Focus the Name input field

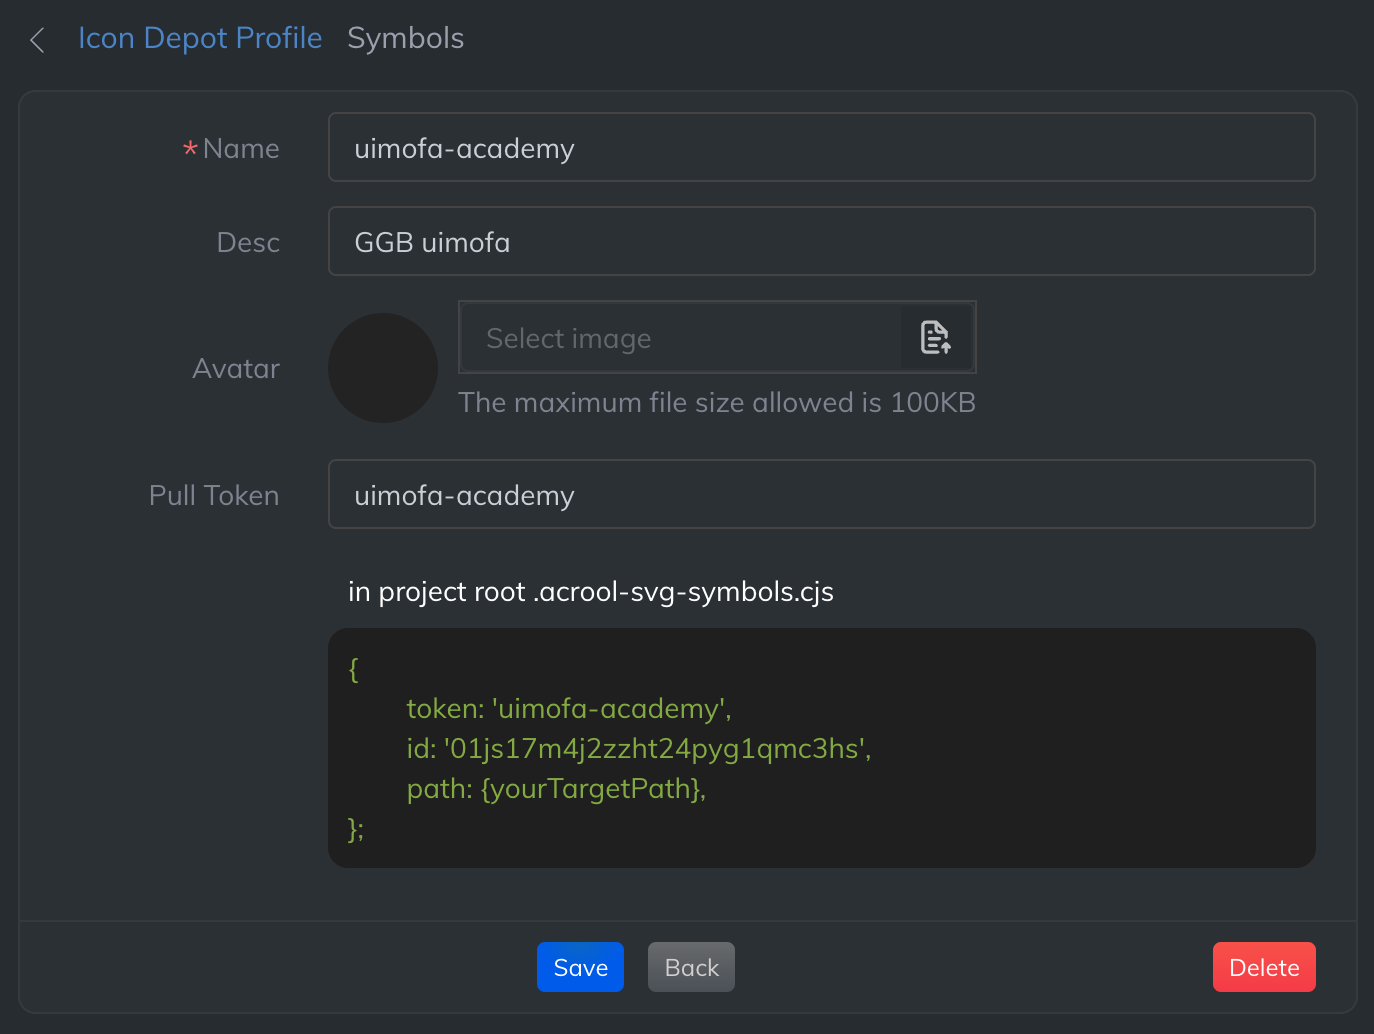tap(820, 148)
